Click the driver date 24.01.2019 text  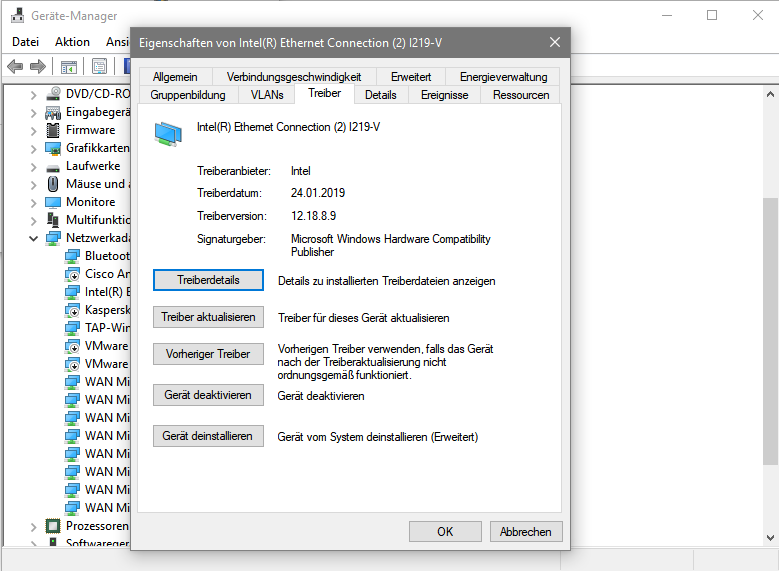click(318, 193)
